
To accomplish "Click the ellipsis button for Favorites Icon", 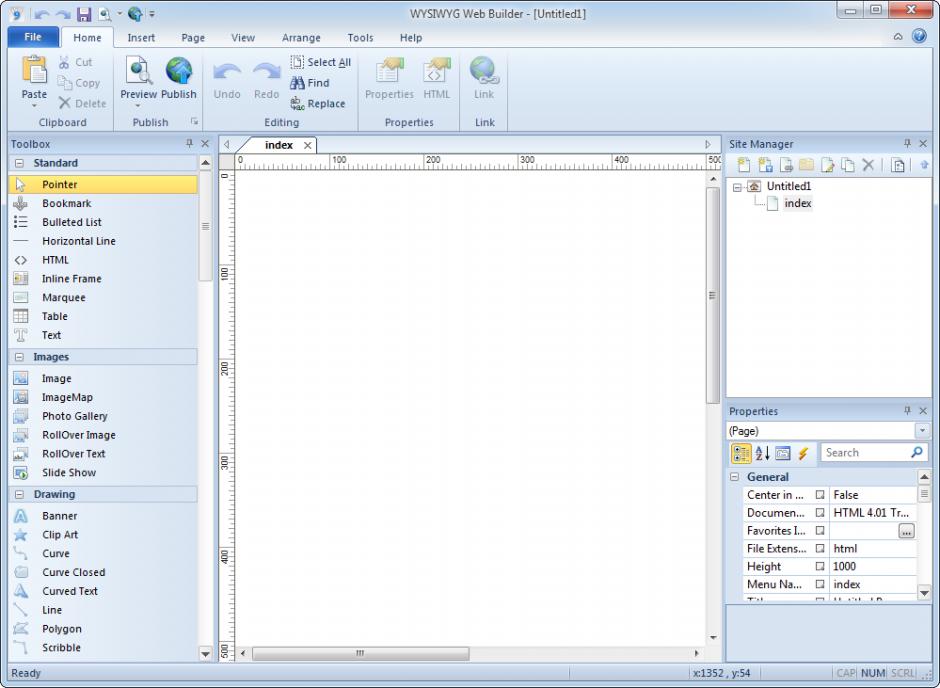I will 906,531.
